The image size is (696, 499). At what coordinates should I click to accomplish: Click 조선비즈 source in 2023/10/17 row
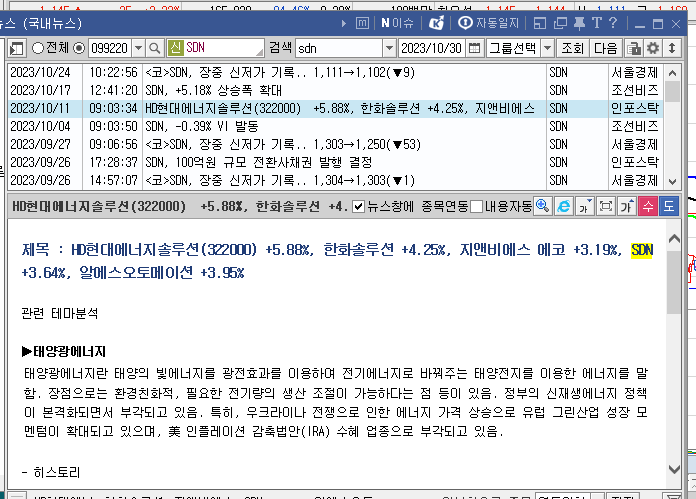coord(634,91)
